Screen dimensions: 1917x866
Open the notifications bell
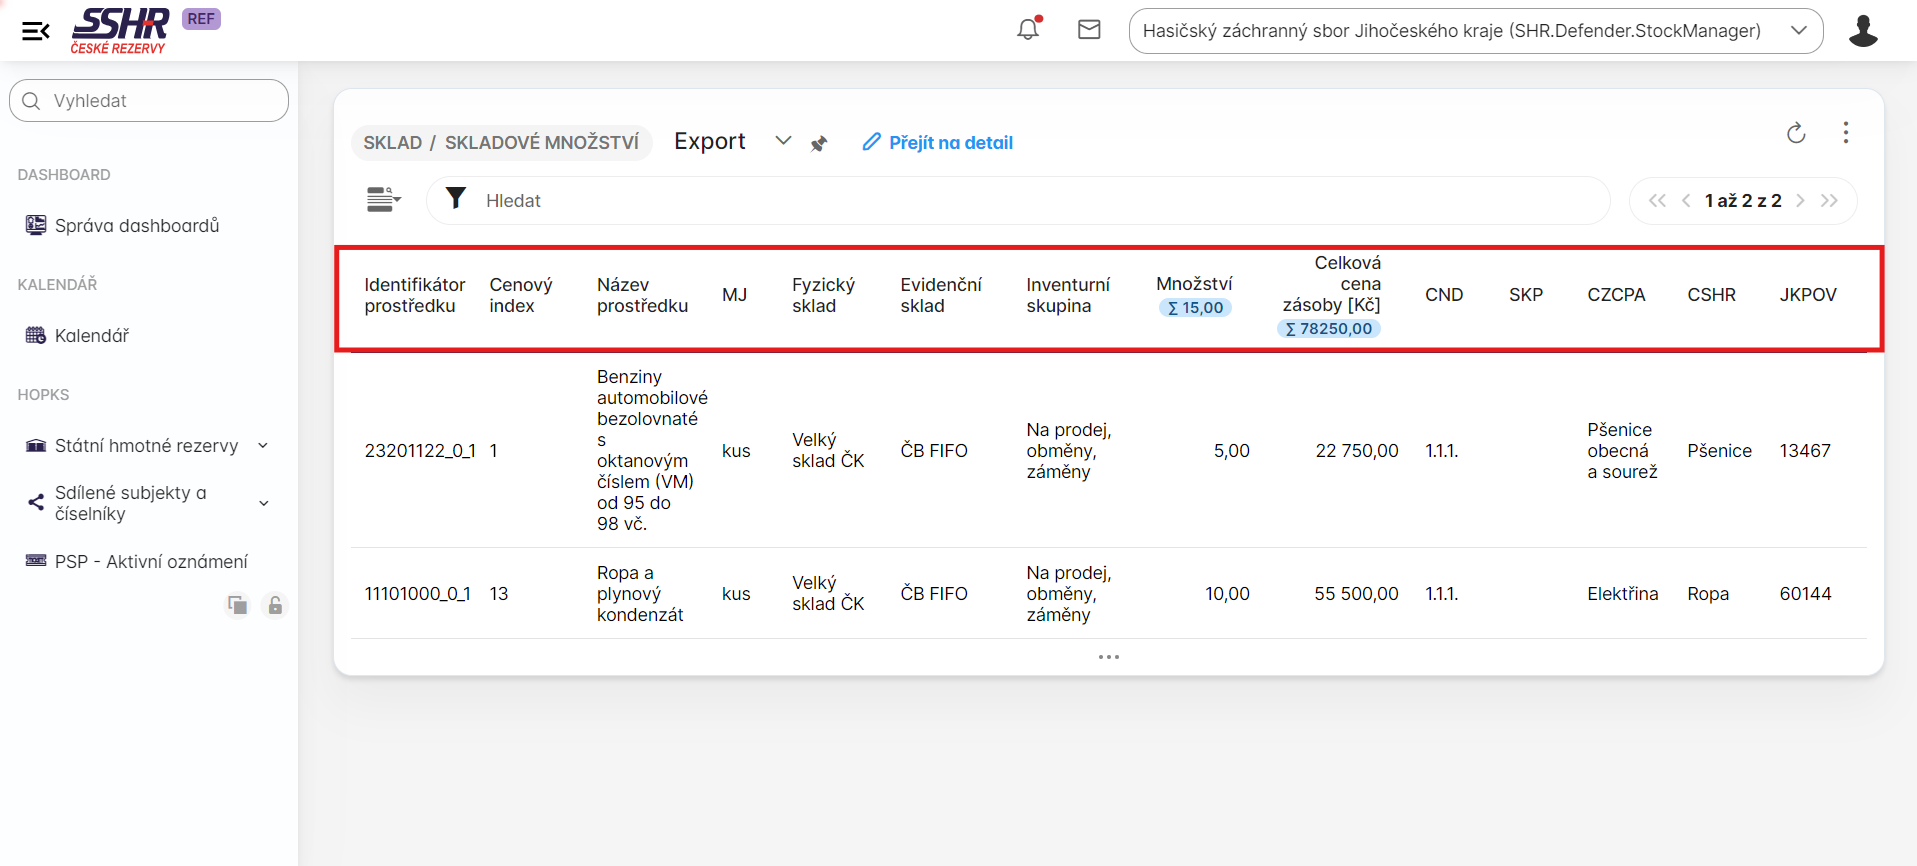pyautogui.click(x=1028, y=29)
